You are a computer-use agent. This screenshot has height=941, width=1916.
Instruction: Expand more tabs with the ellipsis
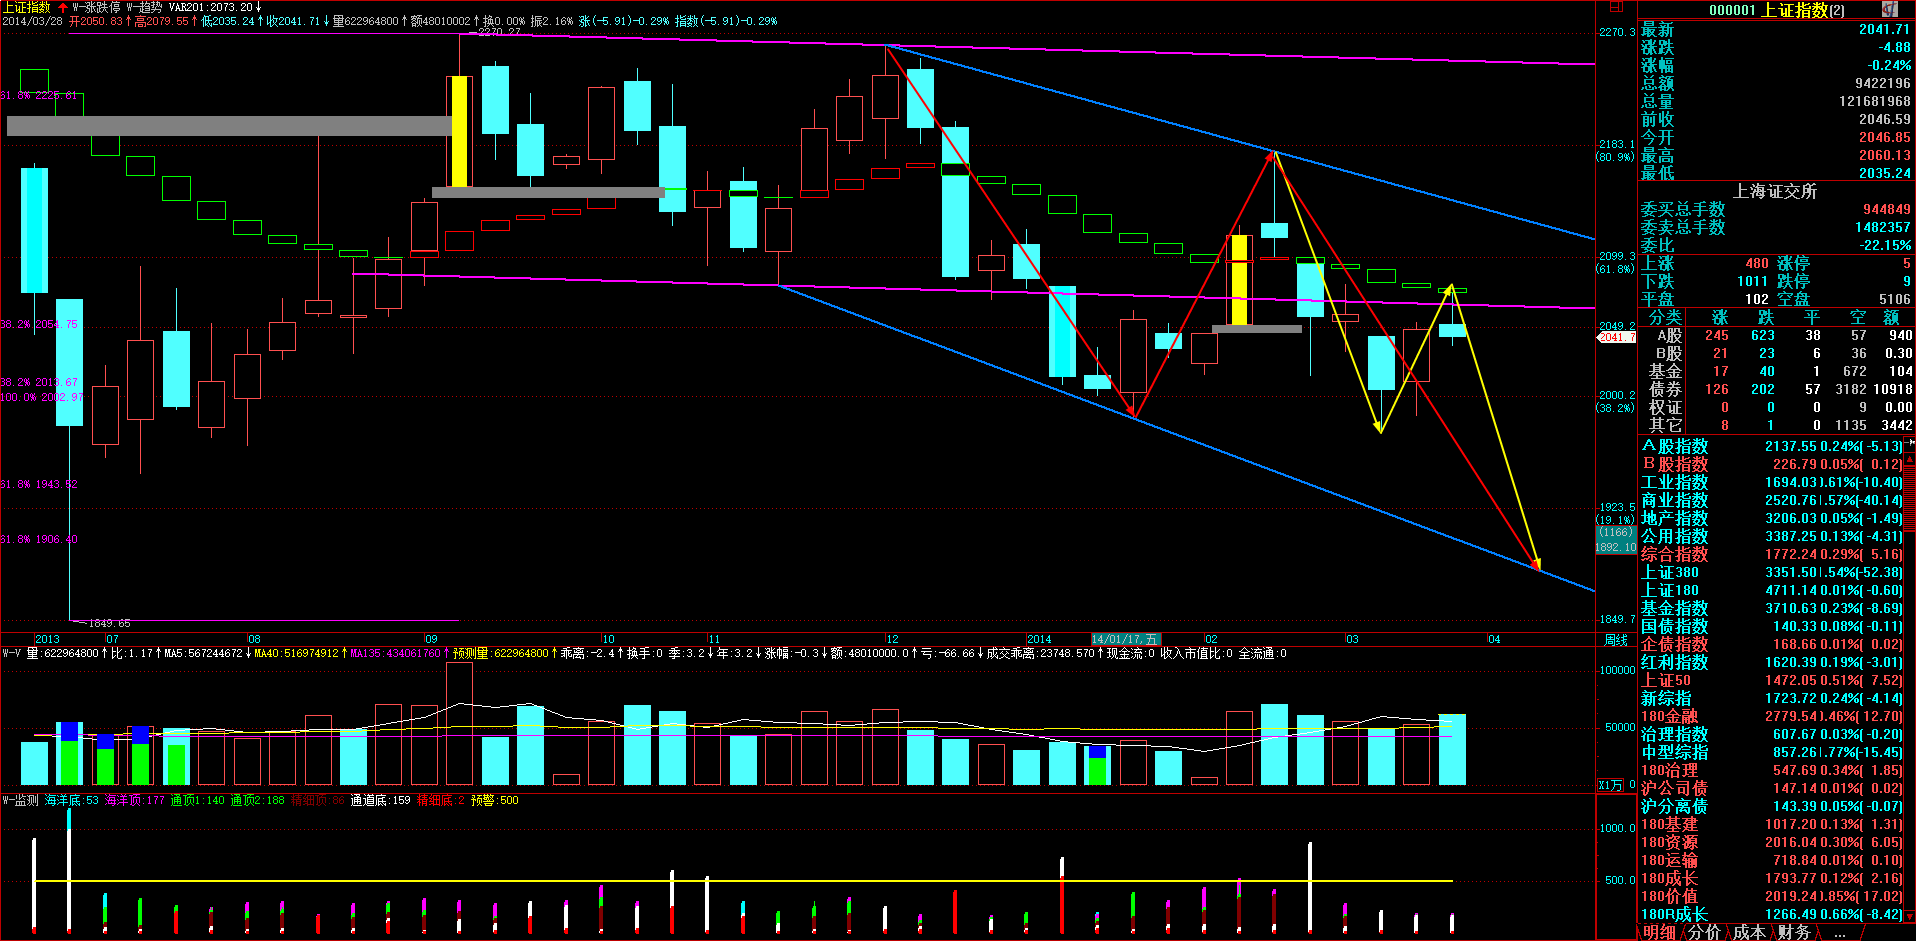1840,932
